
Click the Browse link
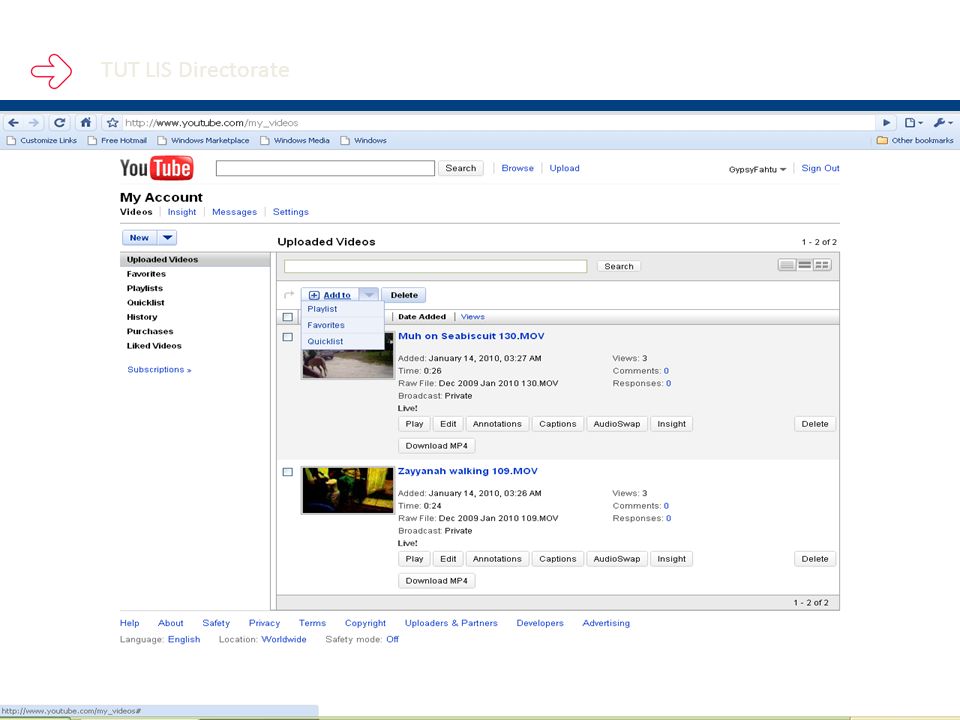click(x=517, y=168)
